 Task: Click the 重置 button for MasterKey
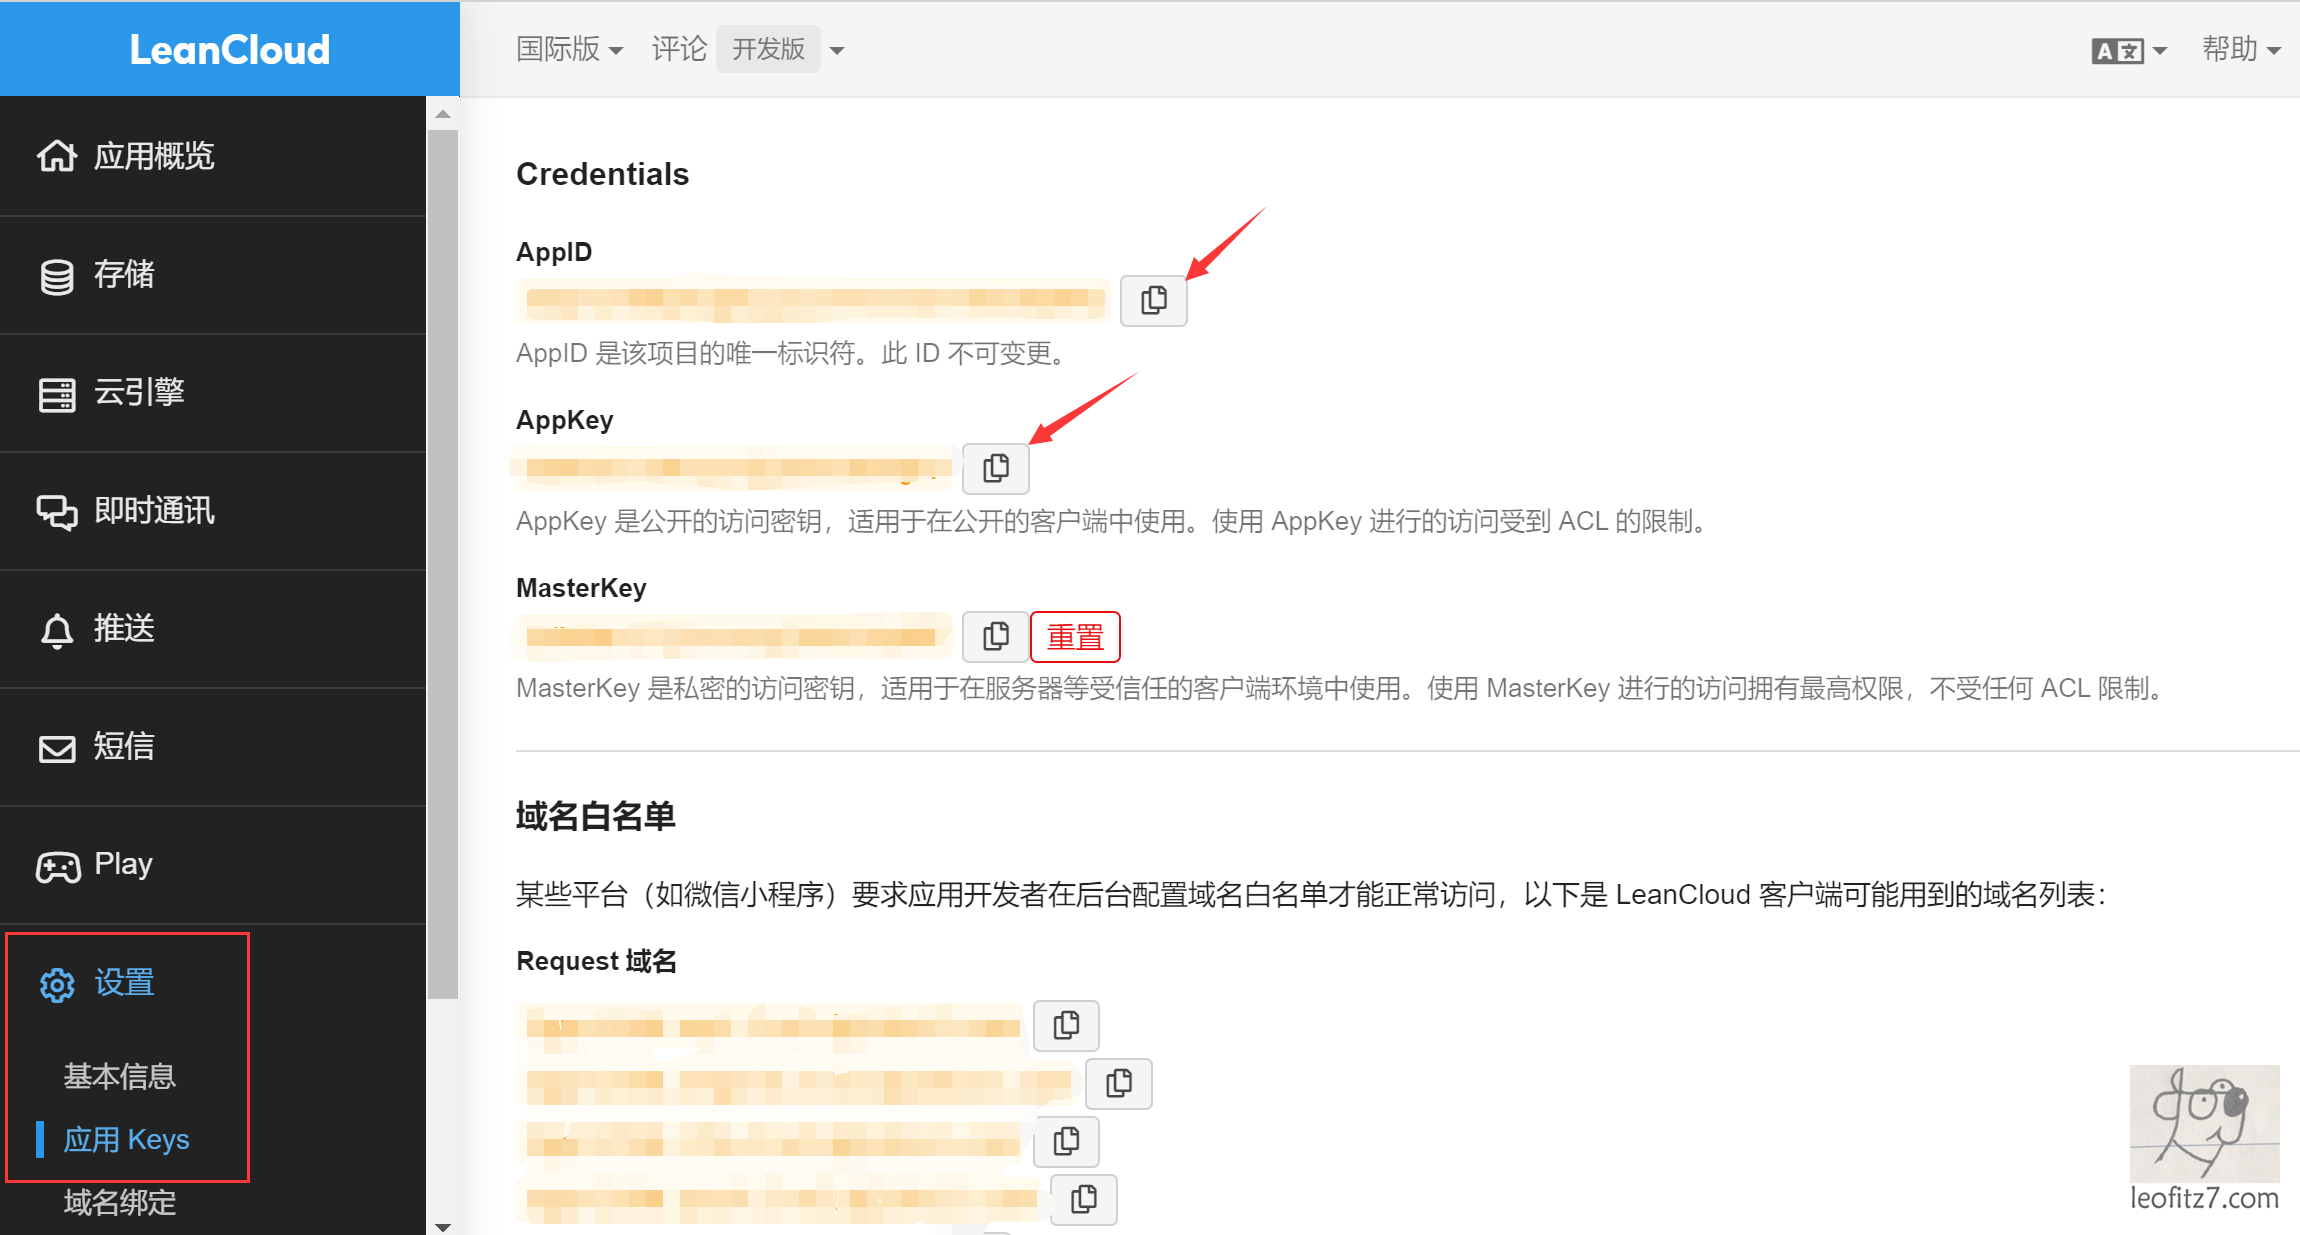(x=1075, y=636)
